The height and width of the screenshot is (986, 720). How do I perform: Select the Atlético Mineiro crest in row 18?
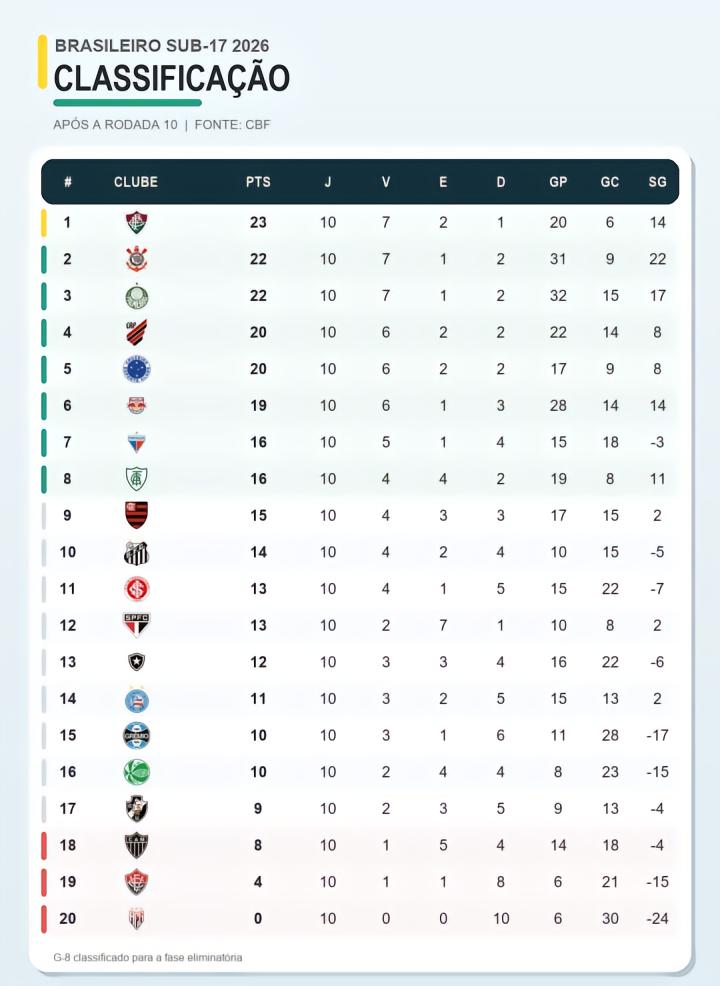pos(136,845)
